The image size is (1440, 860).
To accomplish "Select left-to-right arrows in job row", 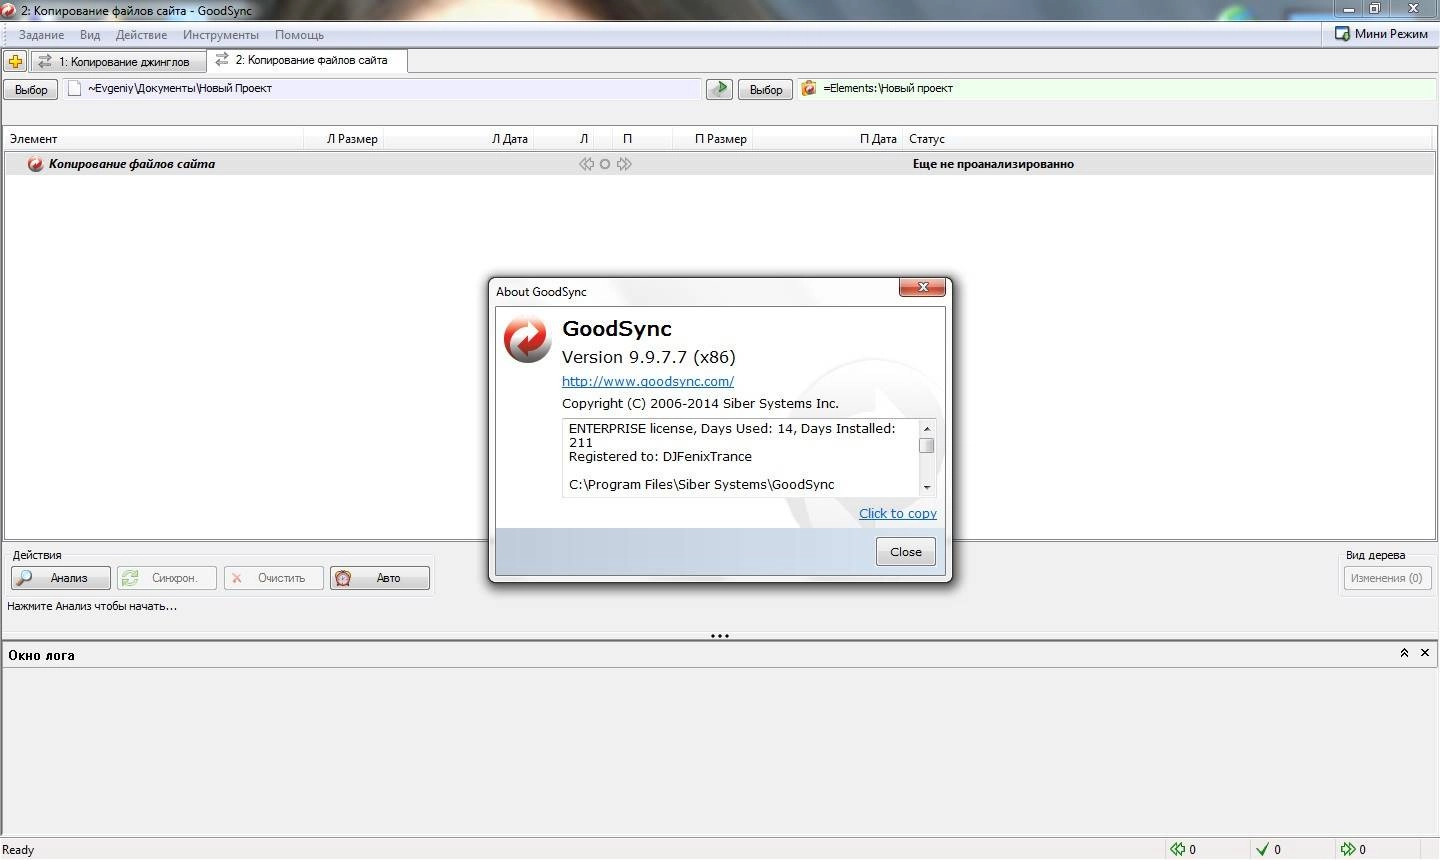I will coord(624,164).
